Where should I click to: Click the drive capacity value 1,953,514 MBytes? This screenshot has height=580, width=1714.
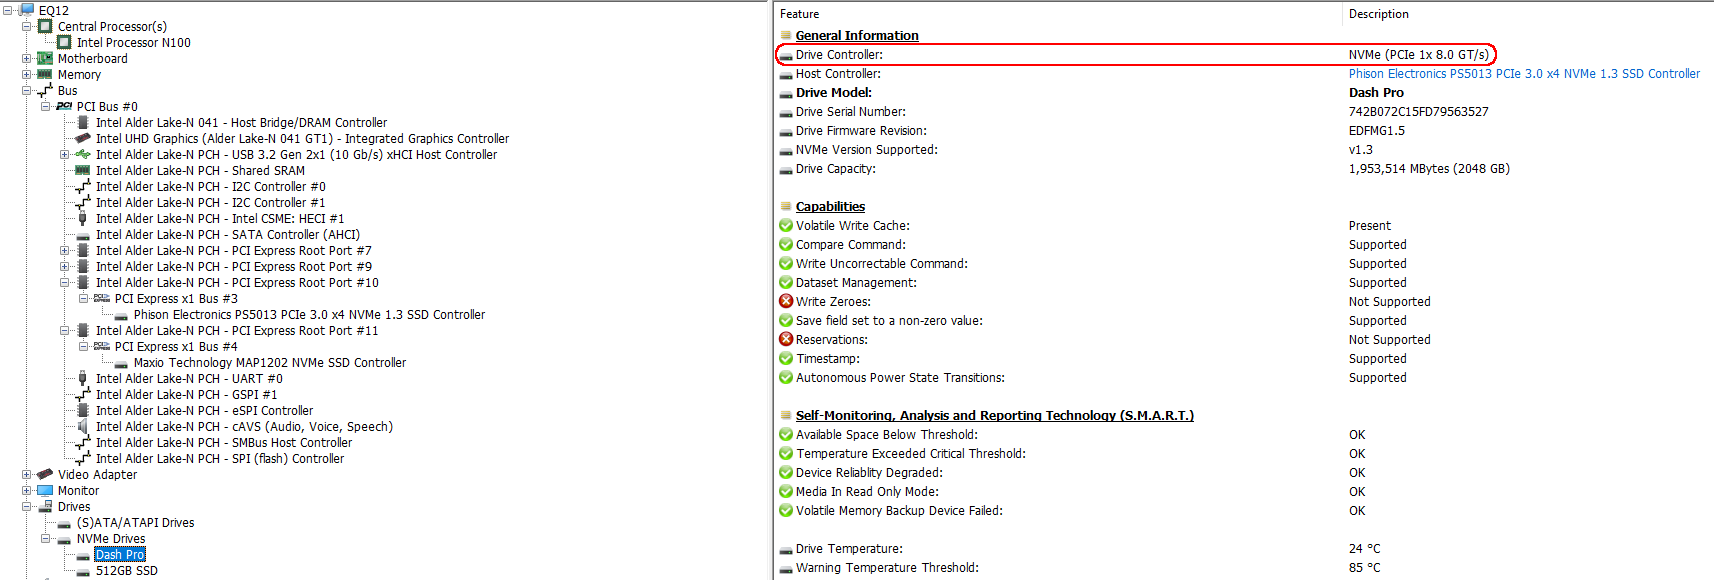pos(1429,168)
